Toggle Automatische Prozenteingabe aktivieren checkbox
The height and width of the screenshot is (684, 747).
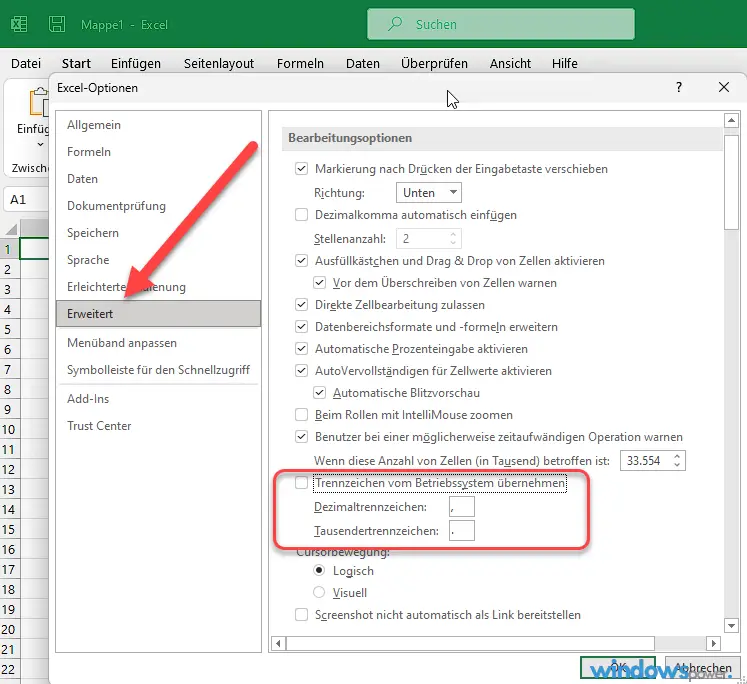pos(301,349)
